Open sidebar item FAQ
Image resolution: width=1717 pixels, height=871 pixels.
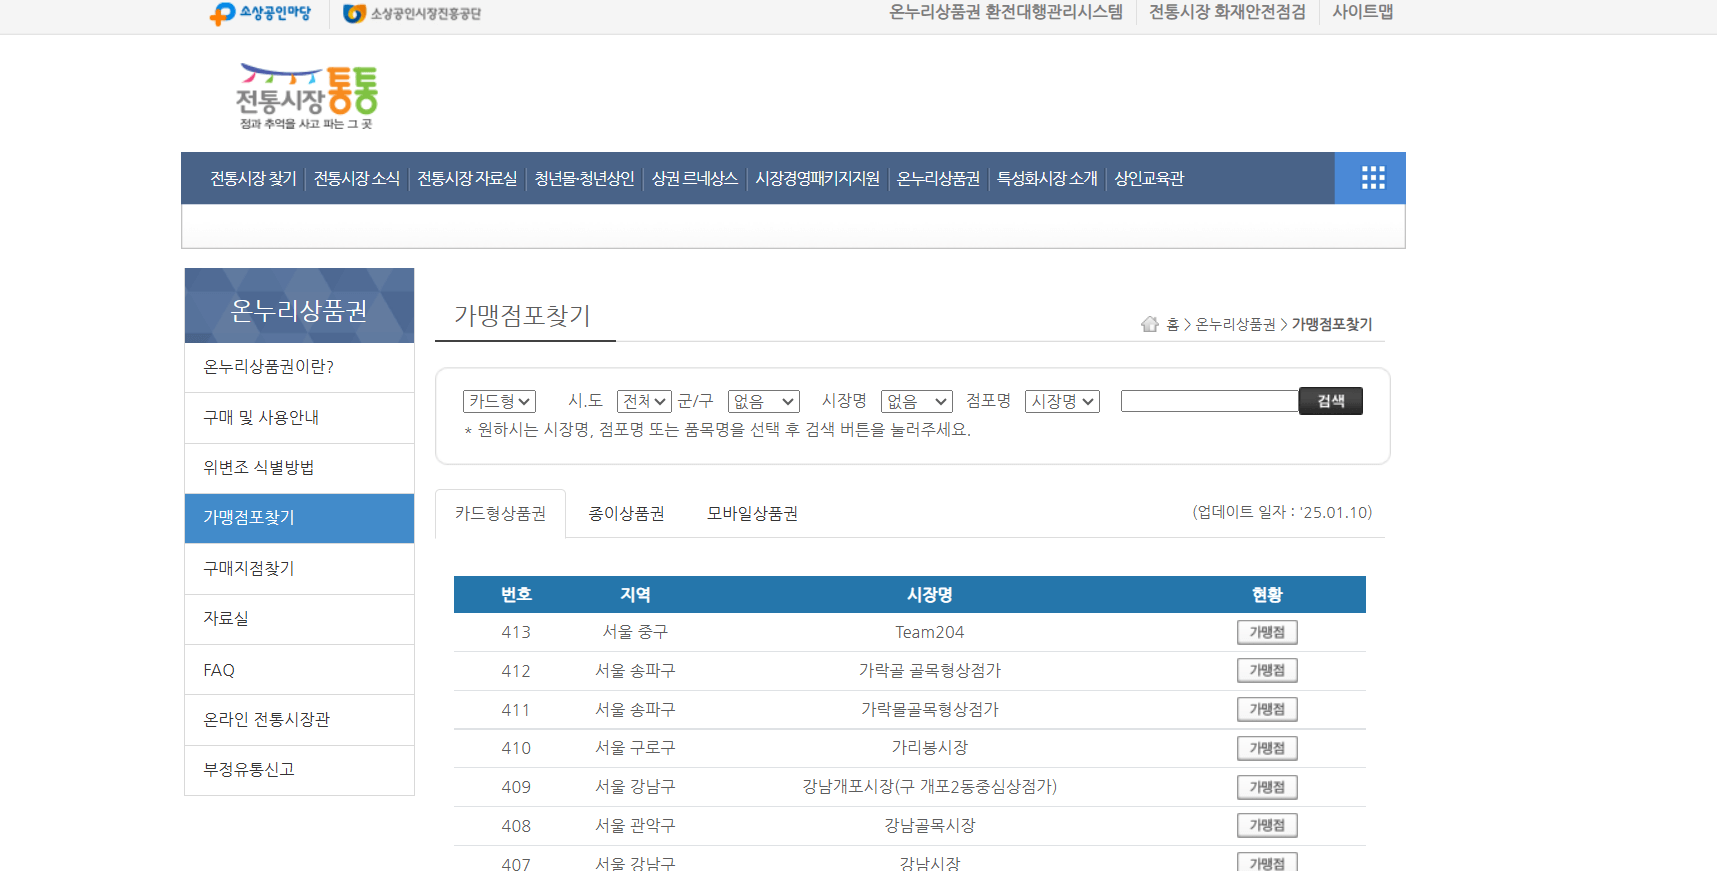click(299, 670)
